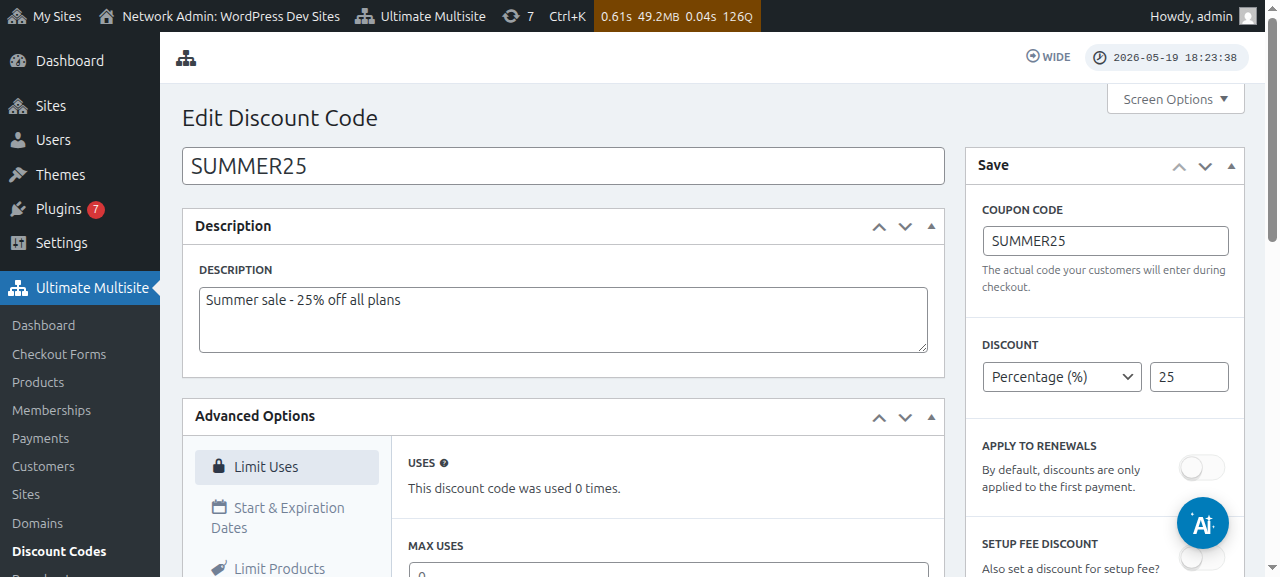Open Sites item under Ultimate Multisite submenu

click(26, 494)
